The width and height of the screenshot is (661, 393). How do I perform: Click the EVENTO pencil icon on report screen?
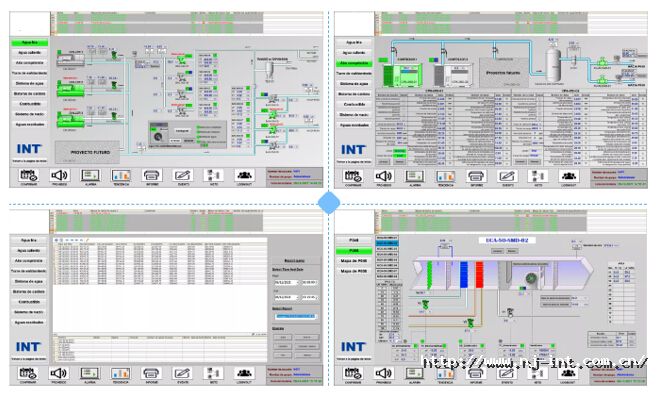[183, 373]
